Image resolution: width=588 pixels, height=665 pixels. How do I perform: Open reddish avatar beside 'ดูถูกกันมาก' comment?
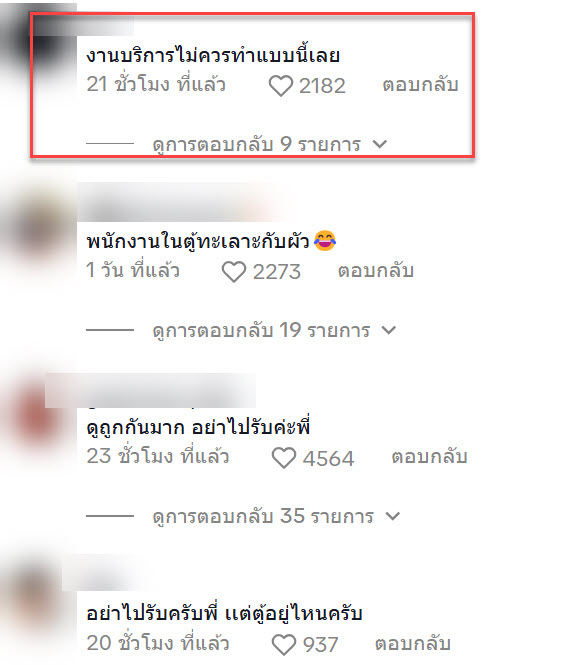click(38, 418)
